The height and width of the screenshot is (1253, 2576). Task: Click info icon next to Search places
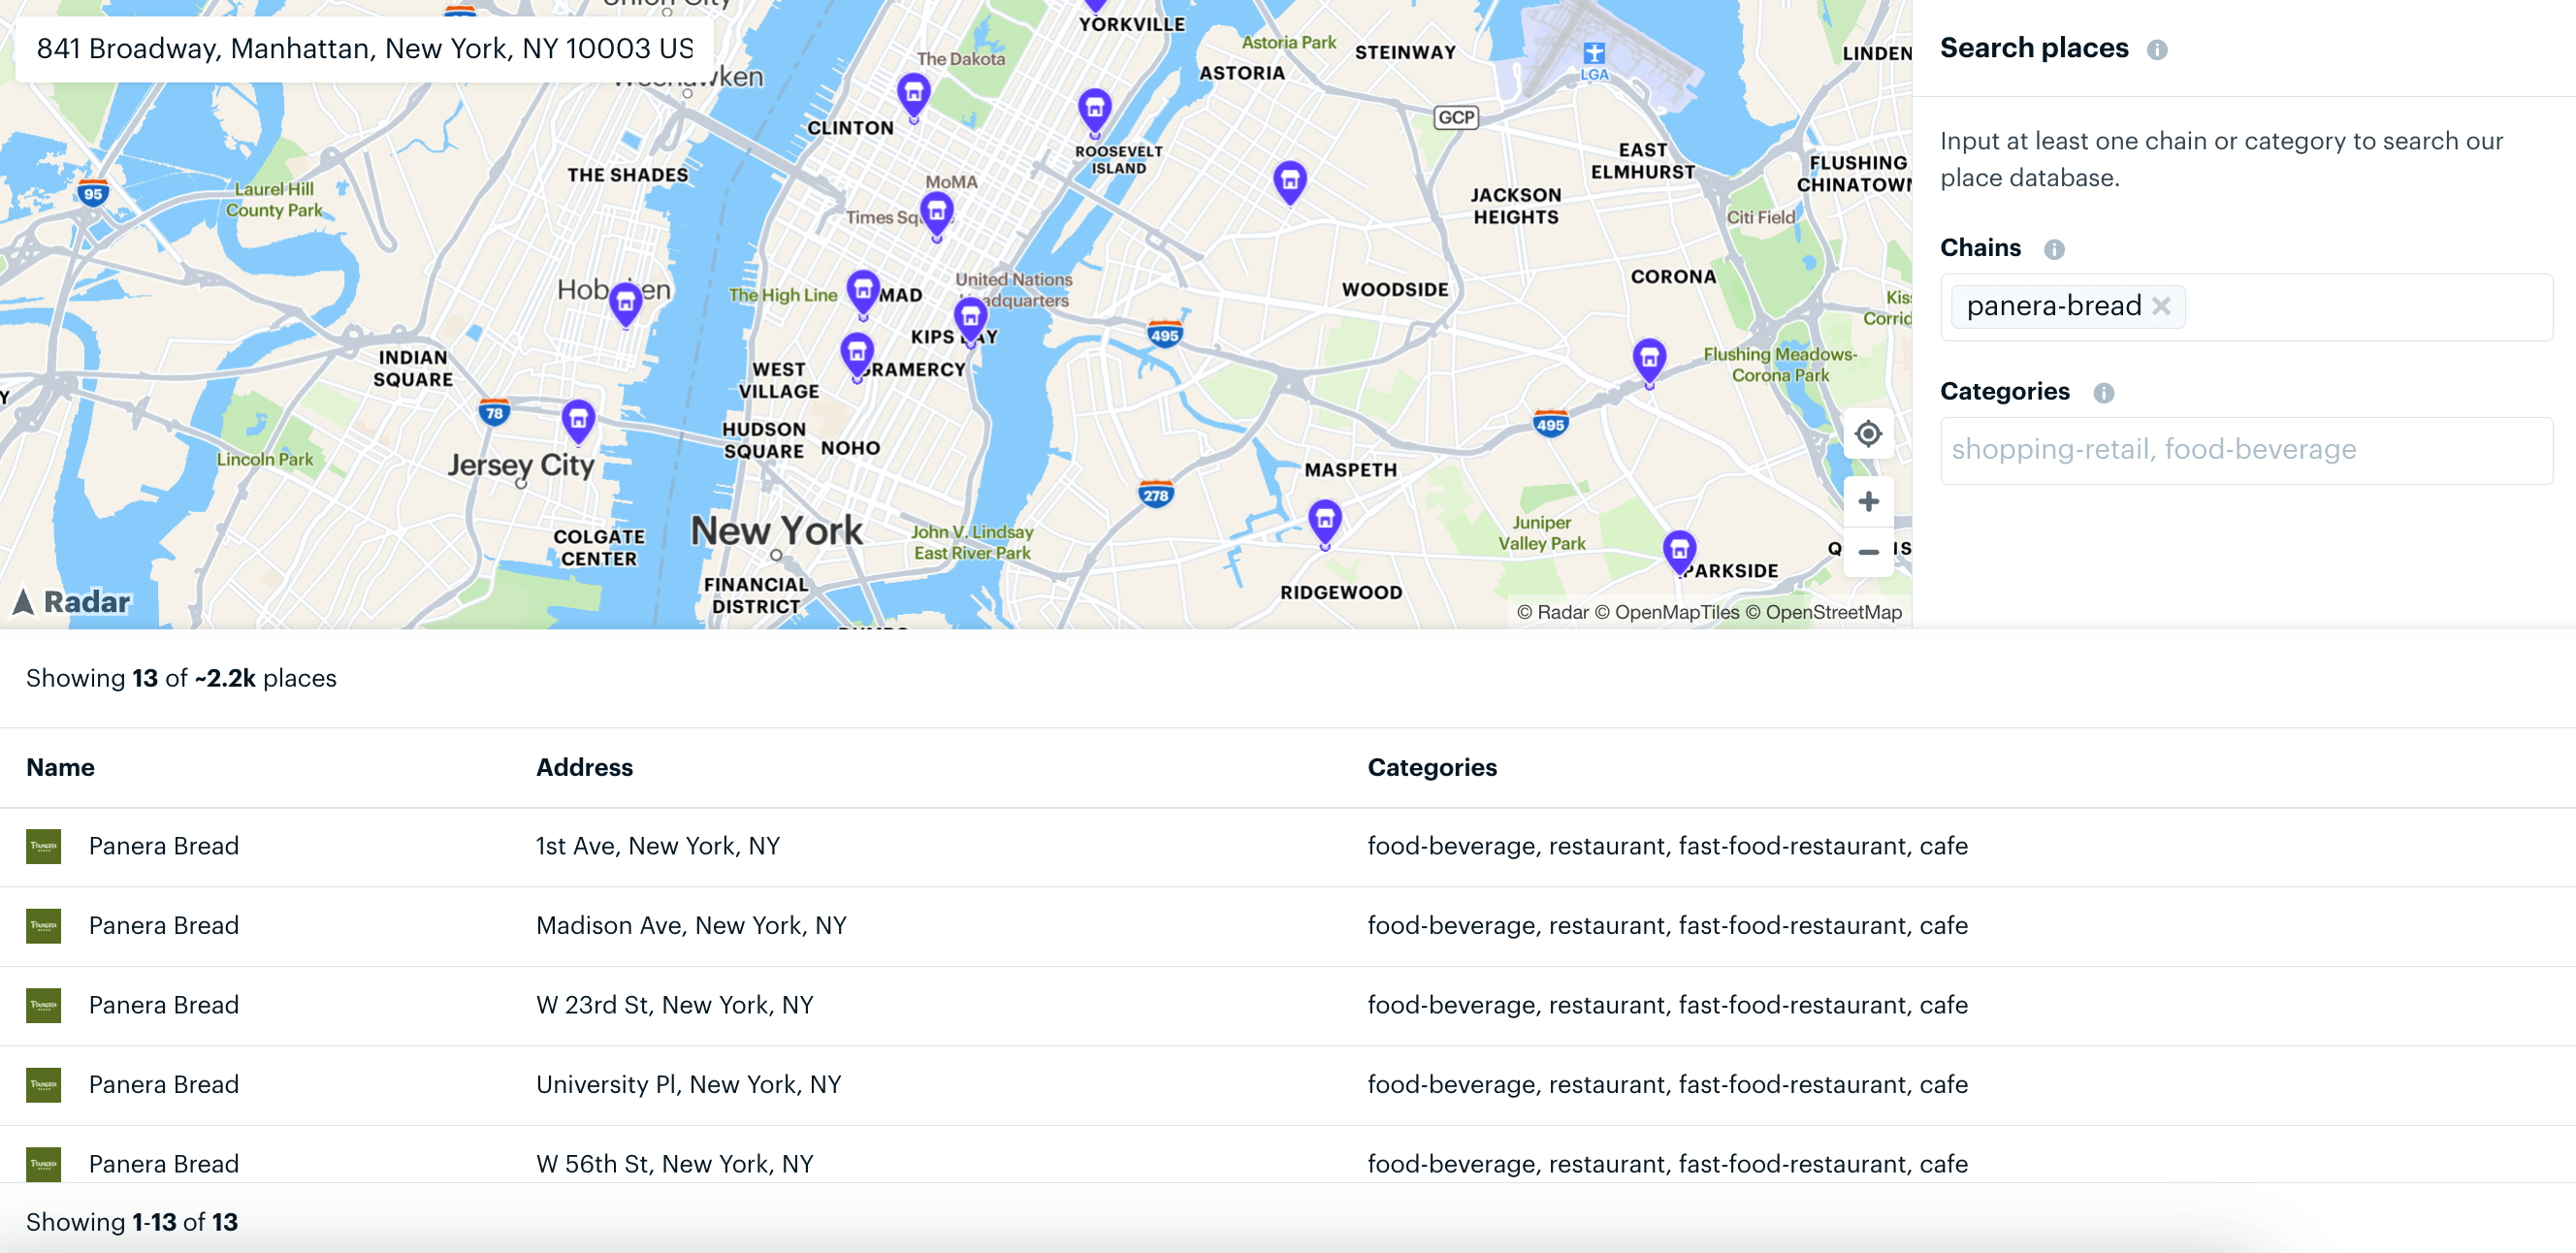2156,49
